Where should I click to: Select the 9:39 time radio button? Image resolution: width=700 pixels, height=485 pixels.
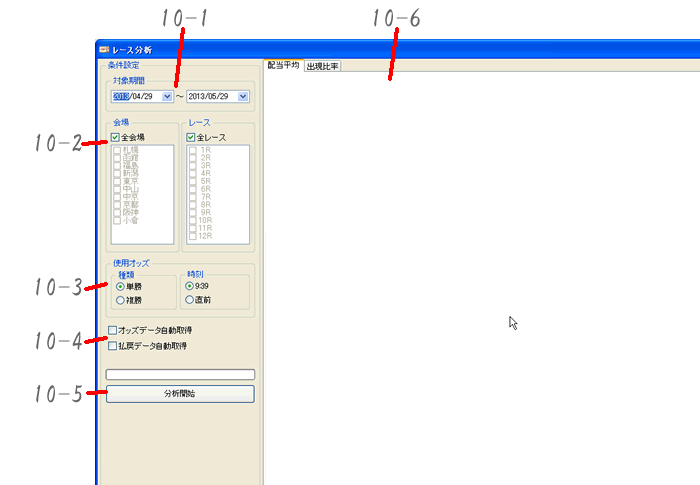191,286
